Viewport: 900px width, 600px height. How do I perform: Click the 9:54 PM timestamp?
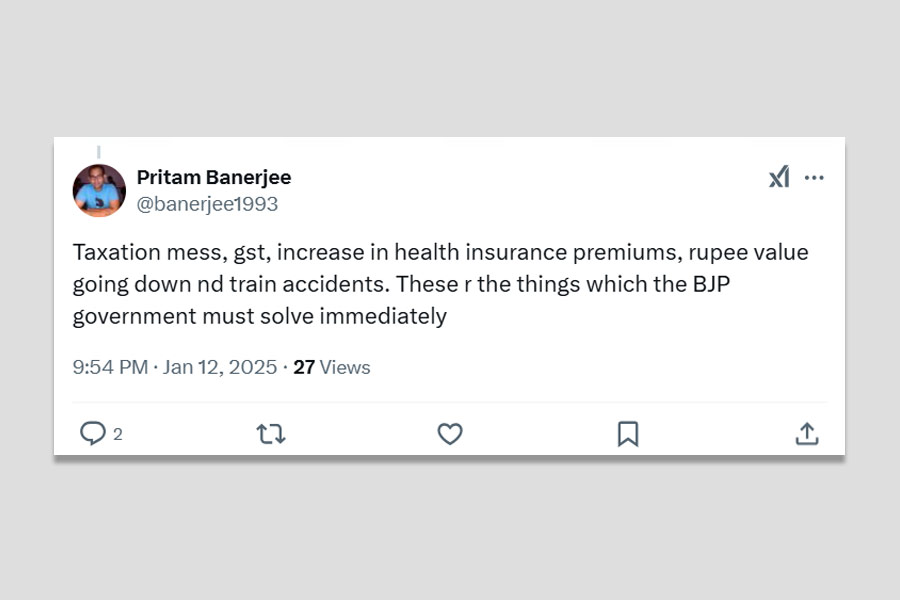(x=110, y=367)
